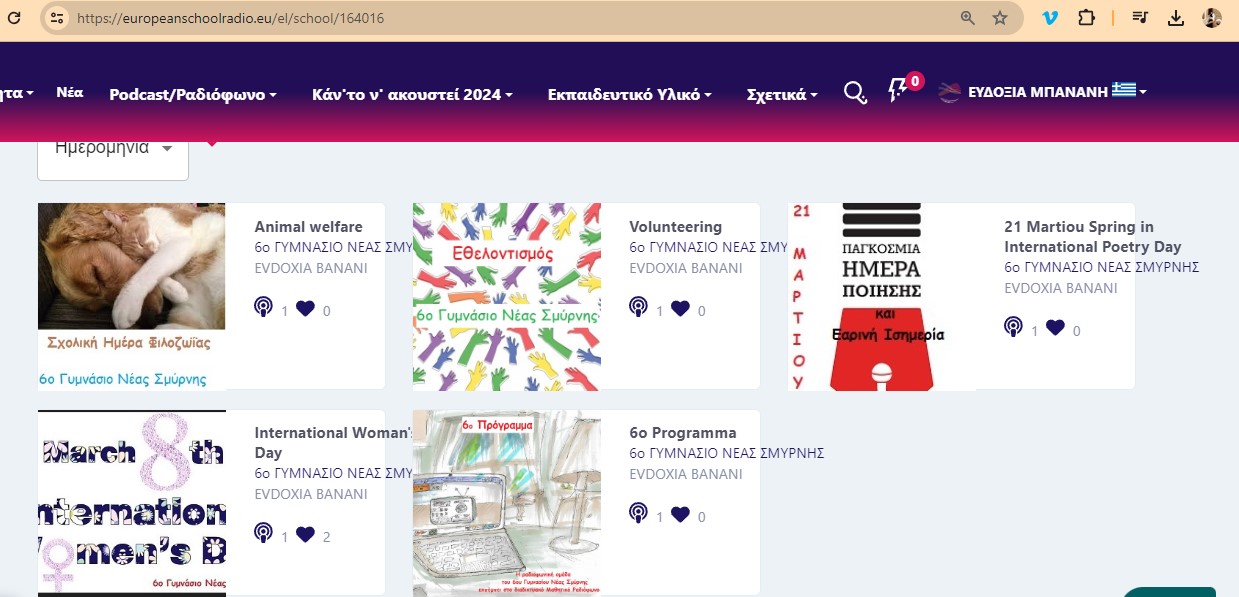Like the International Woman's Day podcast
The width and height of the screenshot is (1239, 597).
(x=306, y=535)
